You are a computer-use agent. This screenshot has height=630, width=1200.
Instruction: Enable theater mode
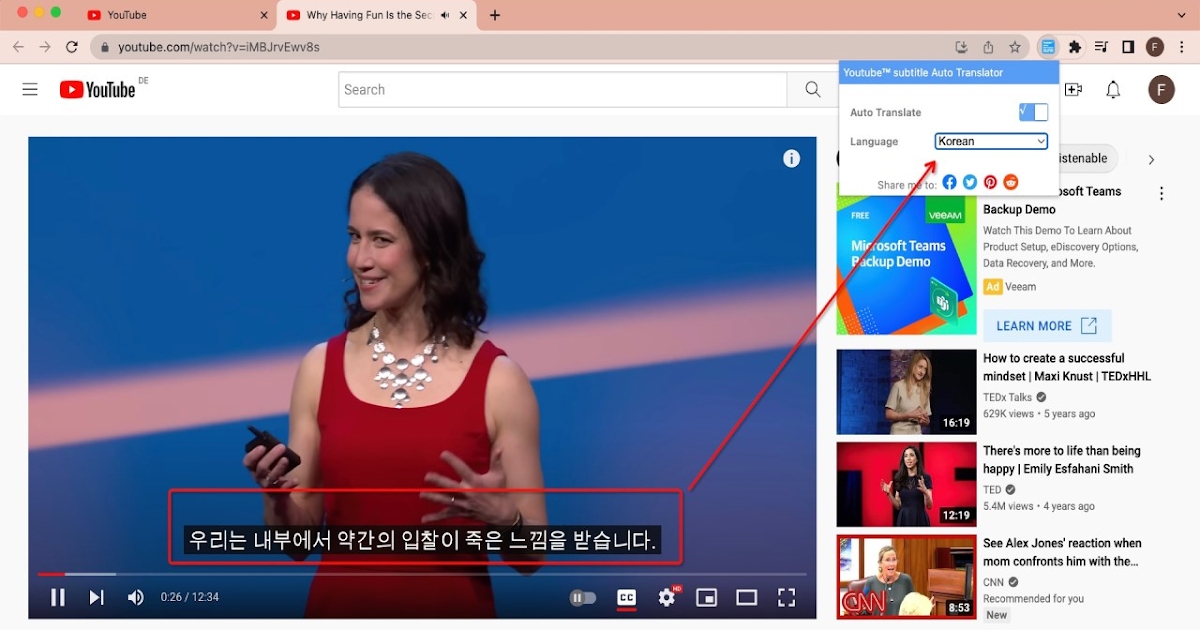(x=747, y=597)
